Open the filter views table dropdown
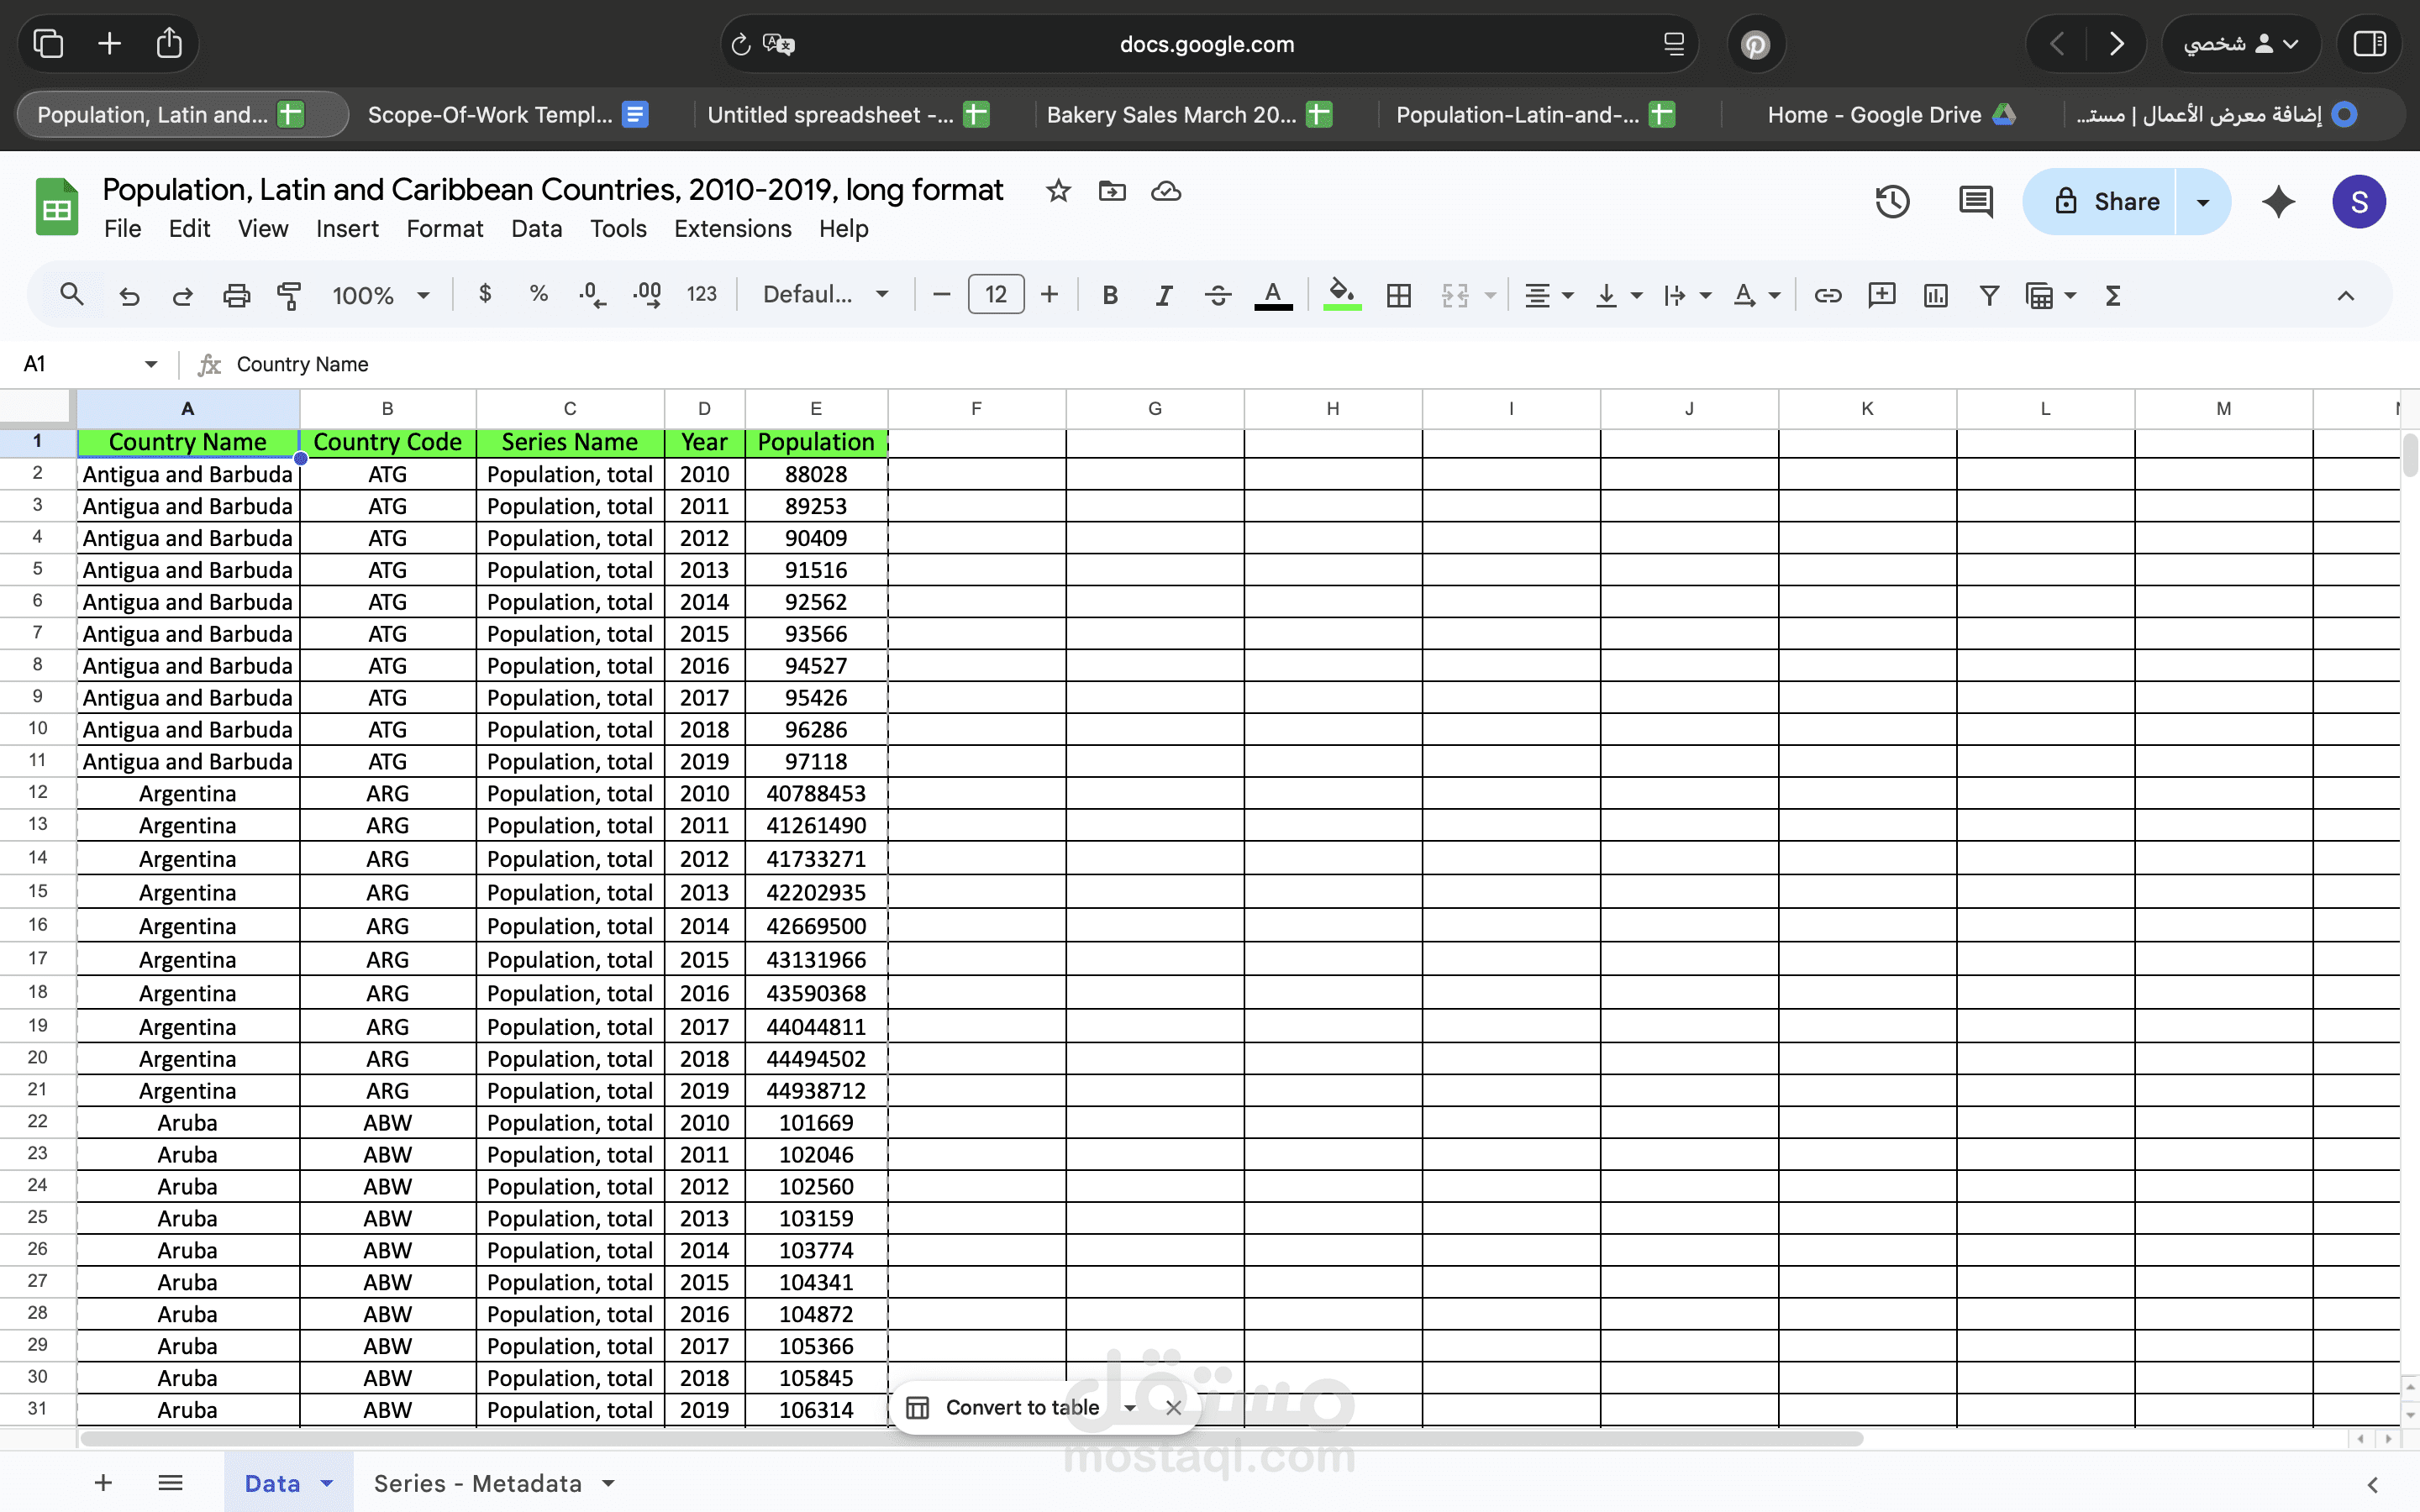 [2051, 295]
